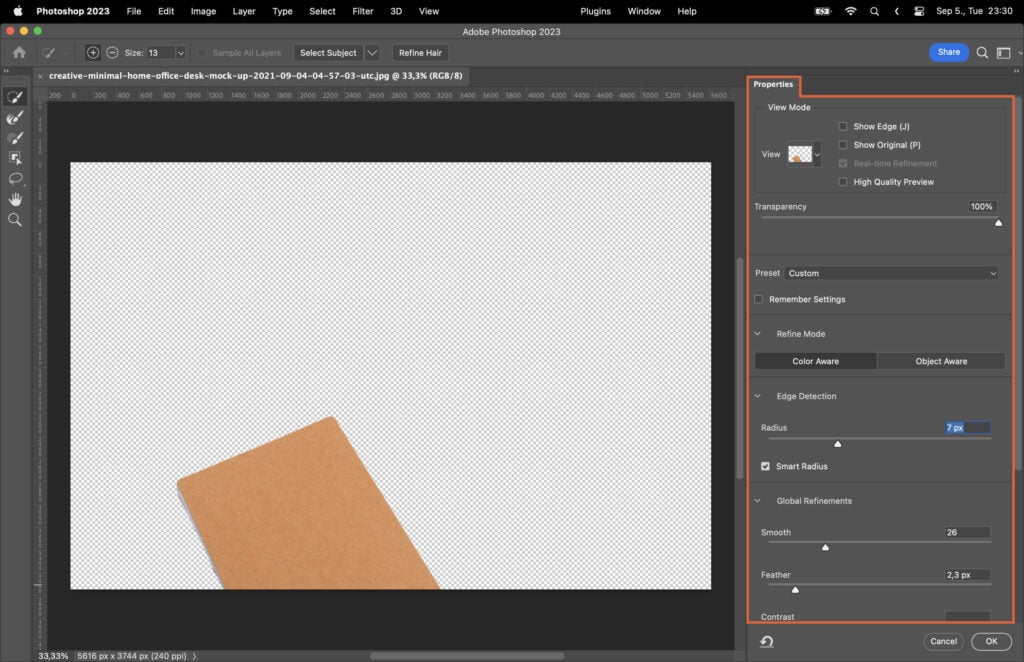Select the Brush tool in the sidebar
The width and height of the screenshot is (1024, 662).
coord(16,137)
